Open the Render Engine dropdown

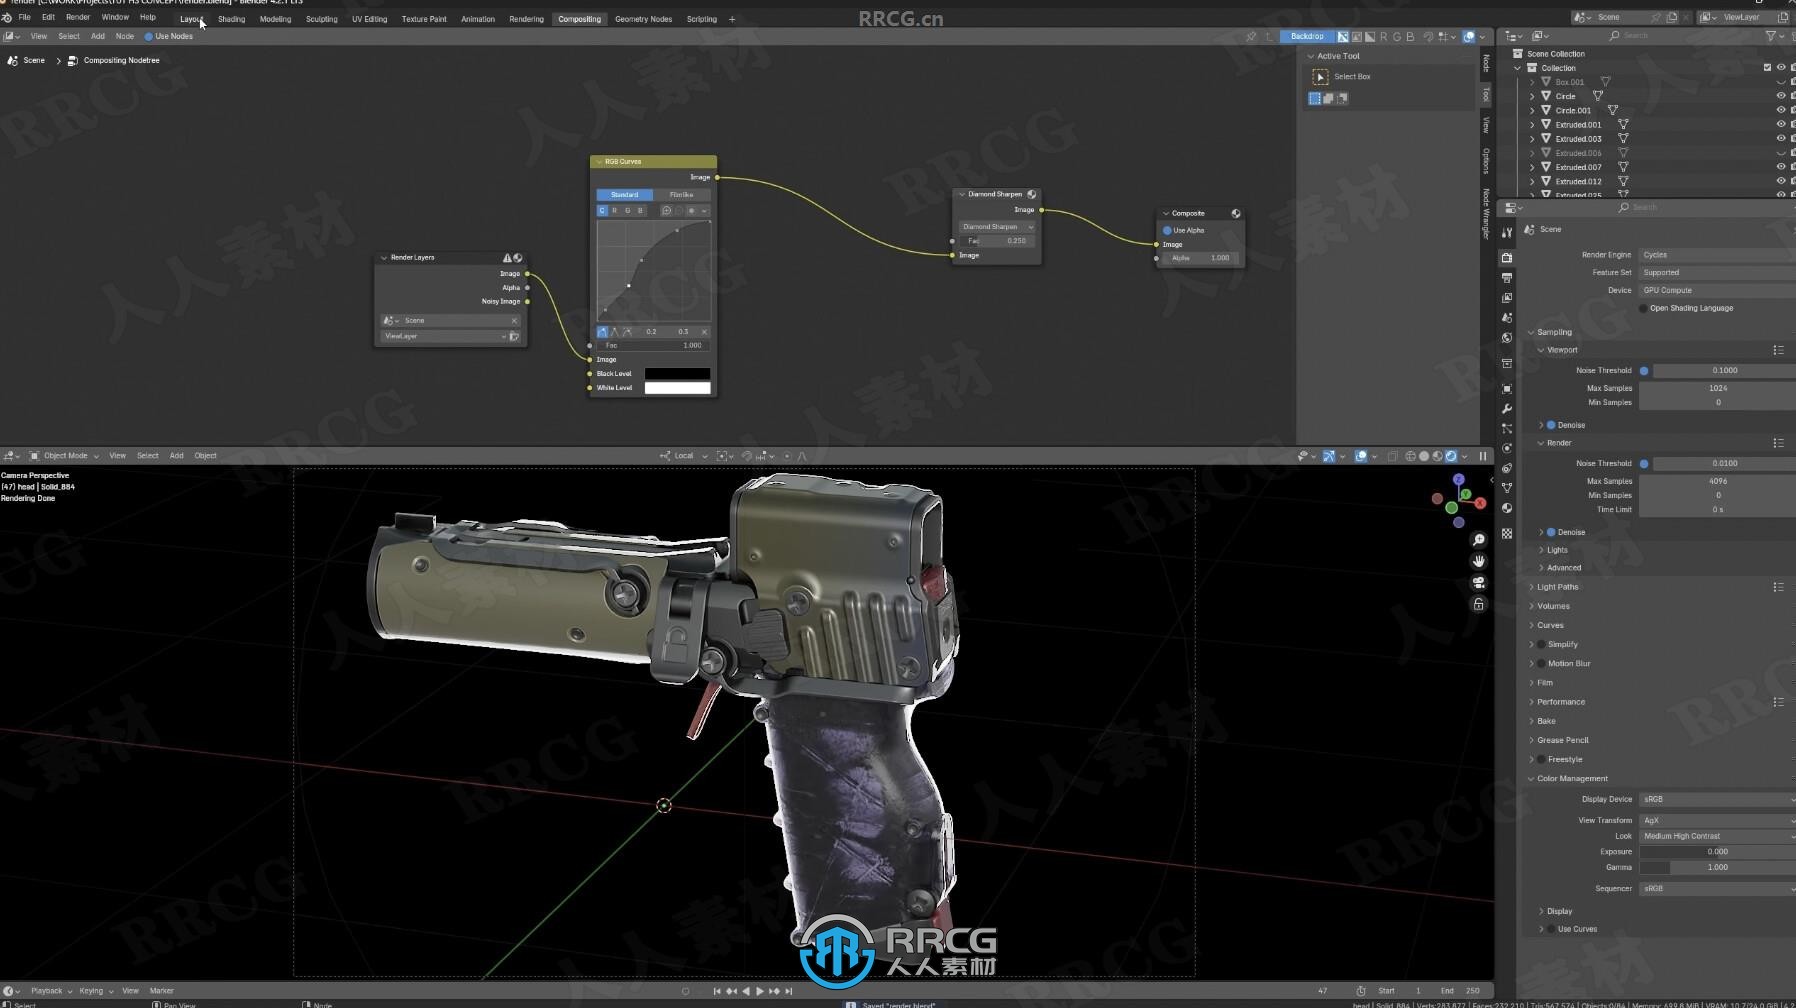click(x=1717, y=255)
